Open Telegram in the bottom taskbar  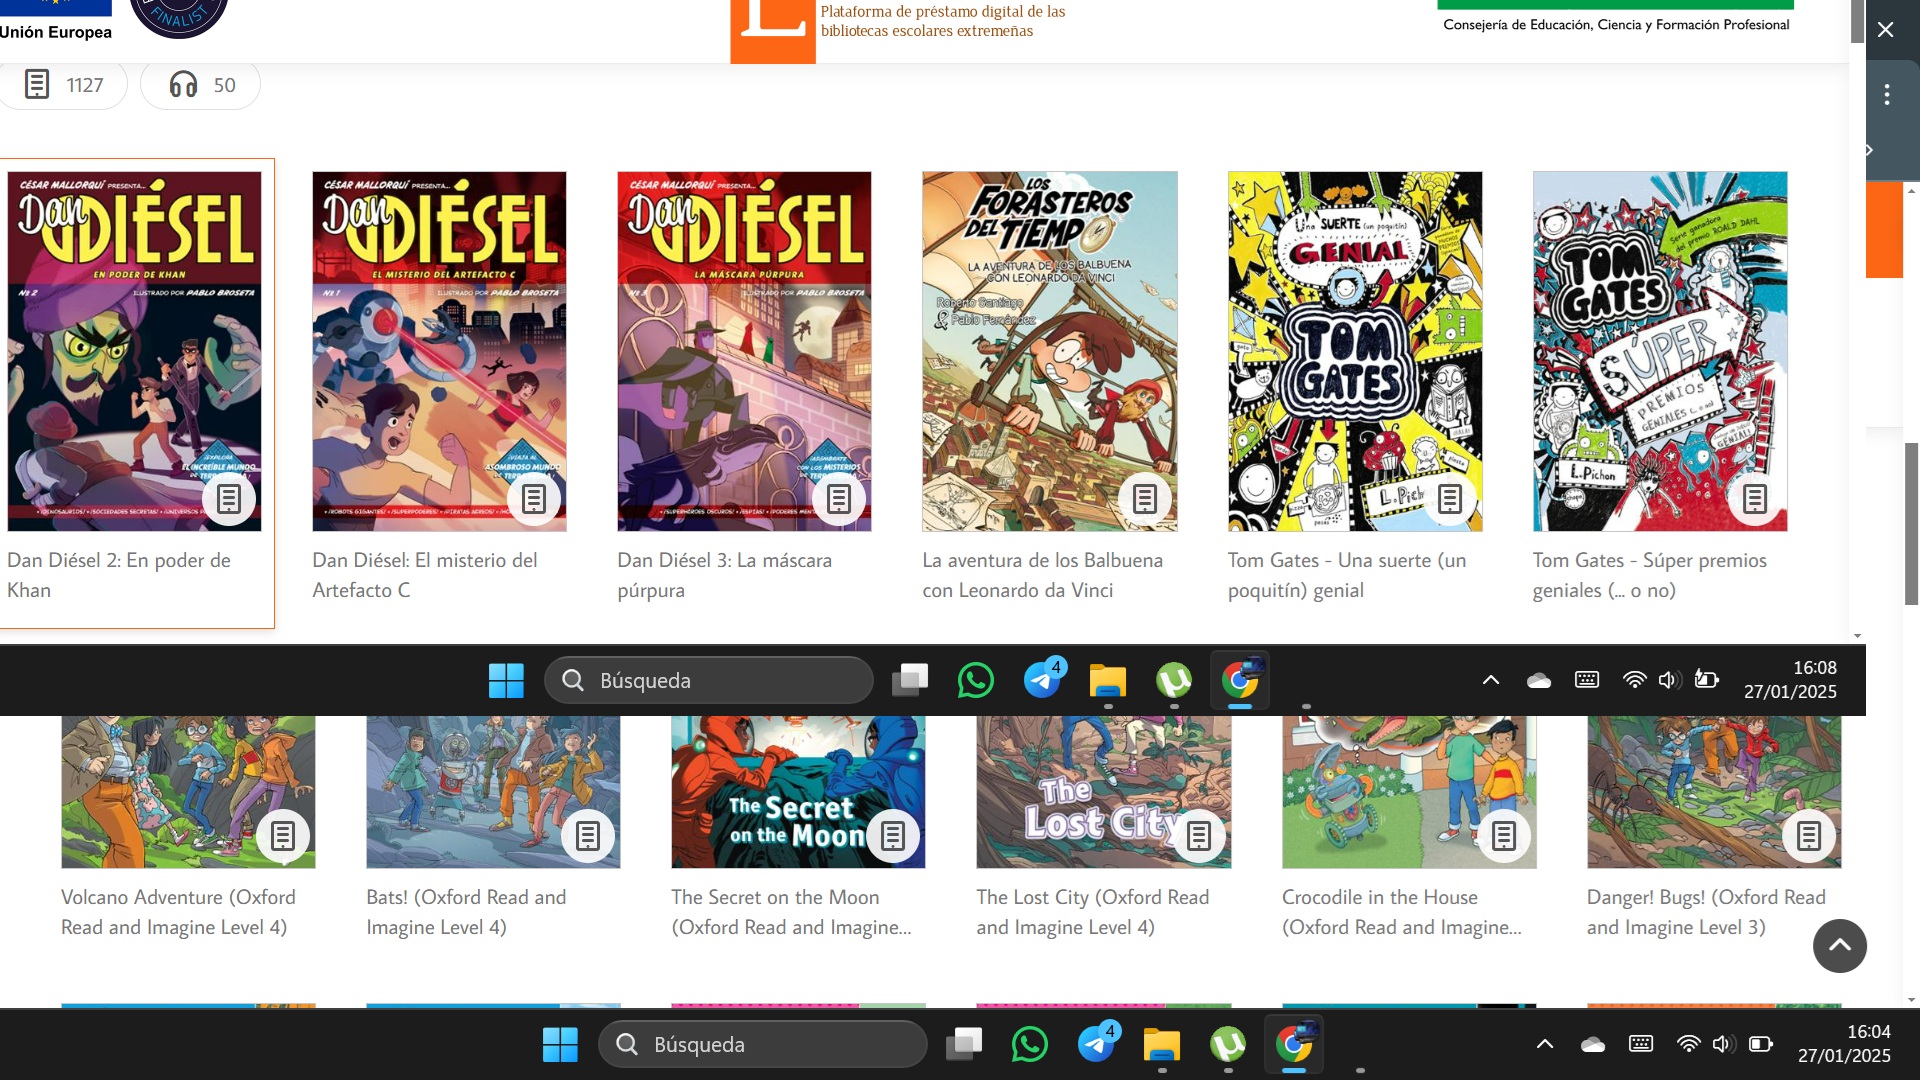[1096, 1044]
